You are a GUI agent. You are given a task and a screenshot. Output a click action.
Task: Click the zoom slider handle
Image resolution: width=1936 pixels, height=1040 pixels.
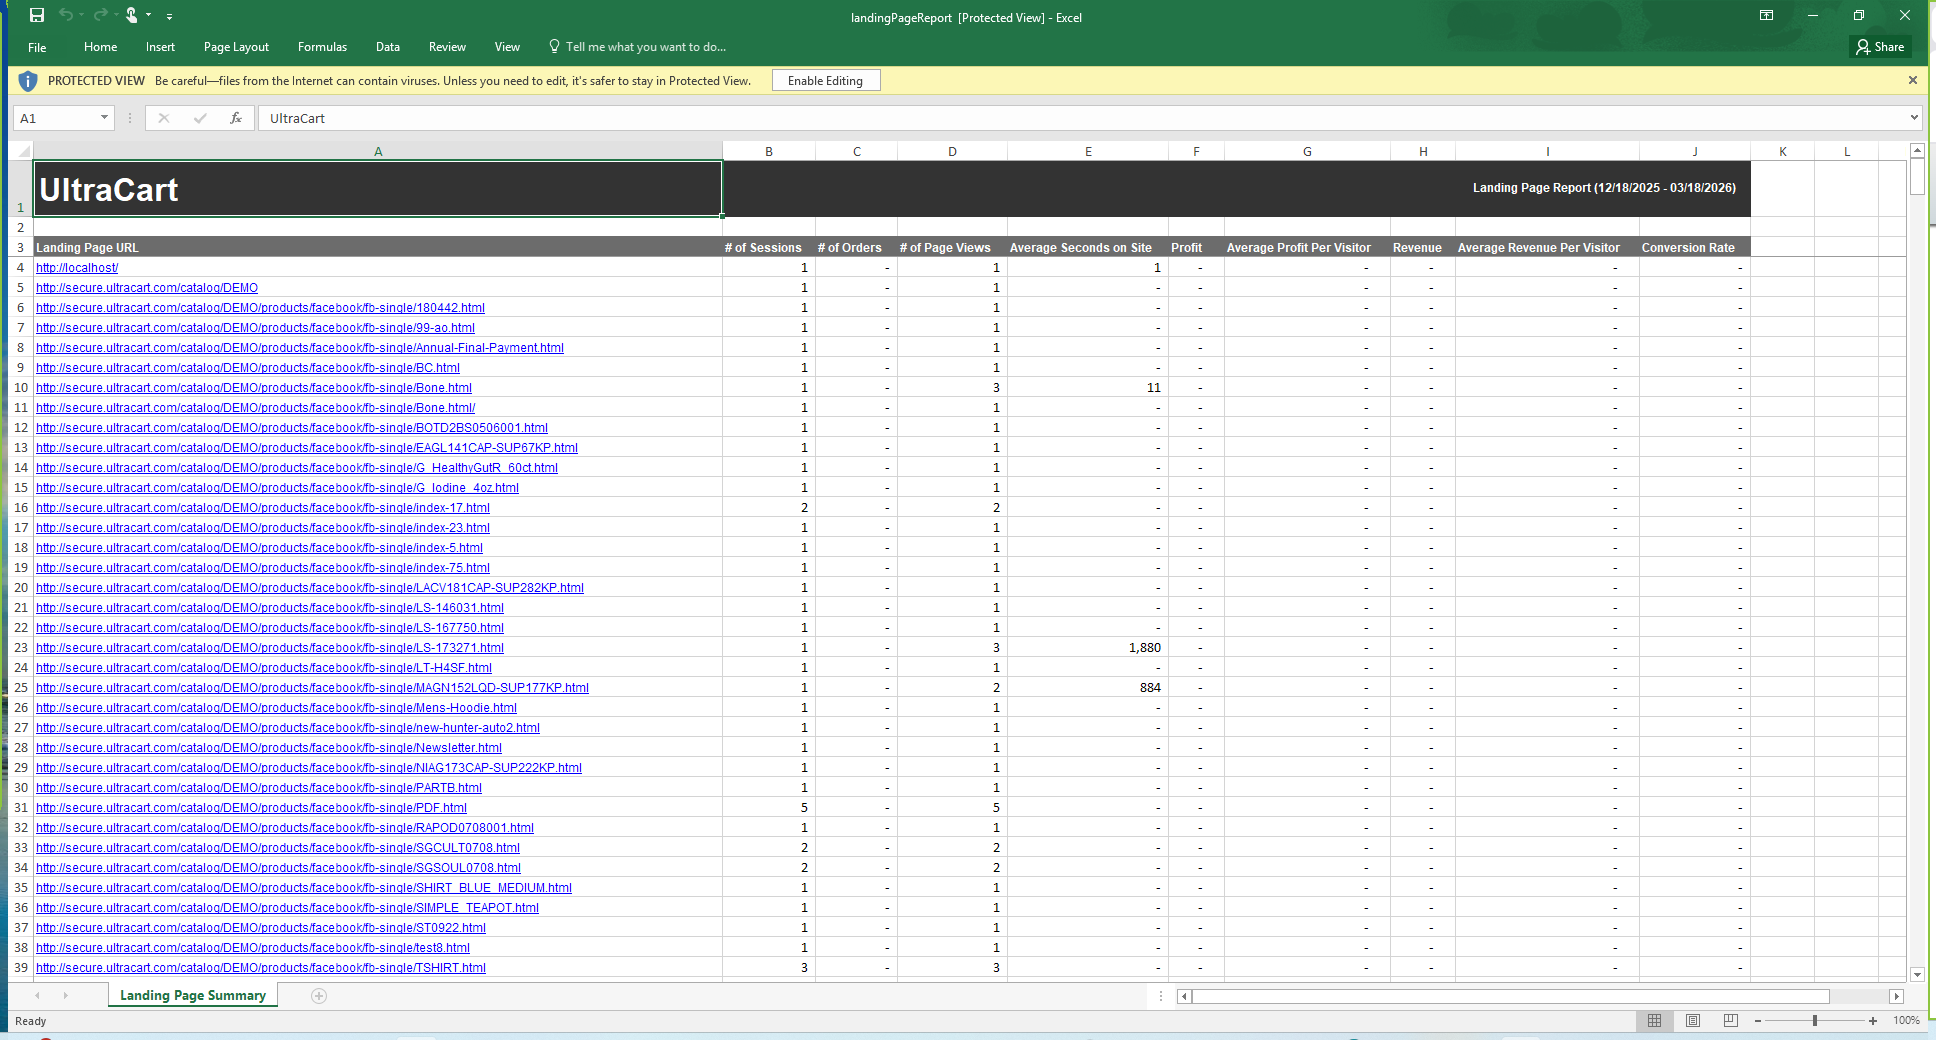(1814, 1020)
